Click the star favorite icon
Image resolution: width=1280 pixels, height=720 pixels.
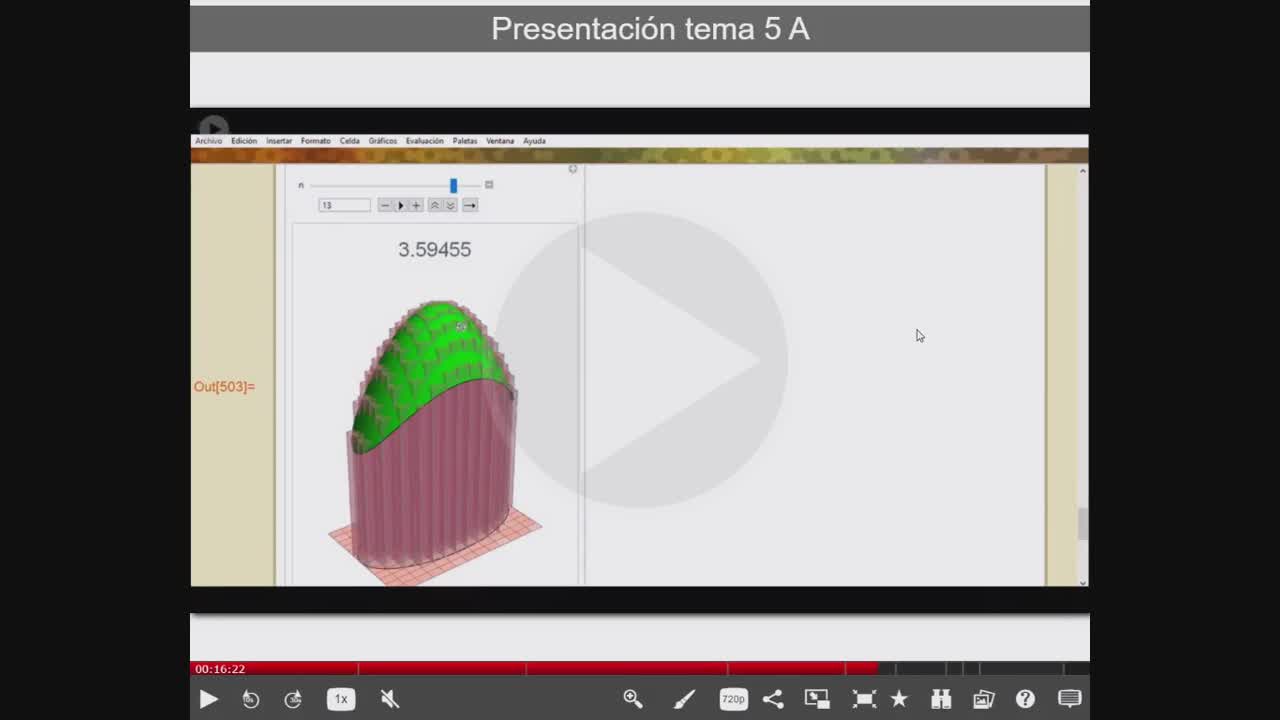(x=899, y=699)
